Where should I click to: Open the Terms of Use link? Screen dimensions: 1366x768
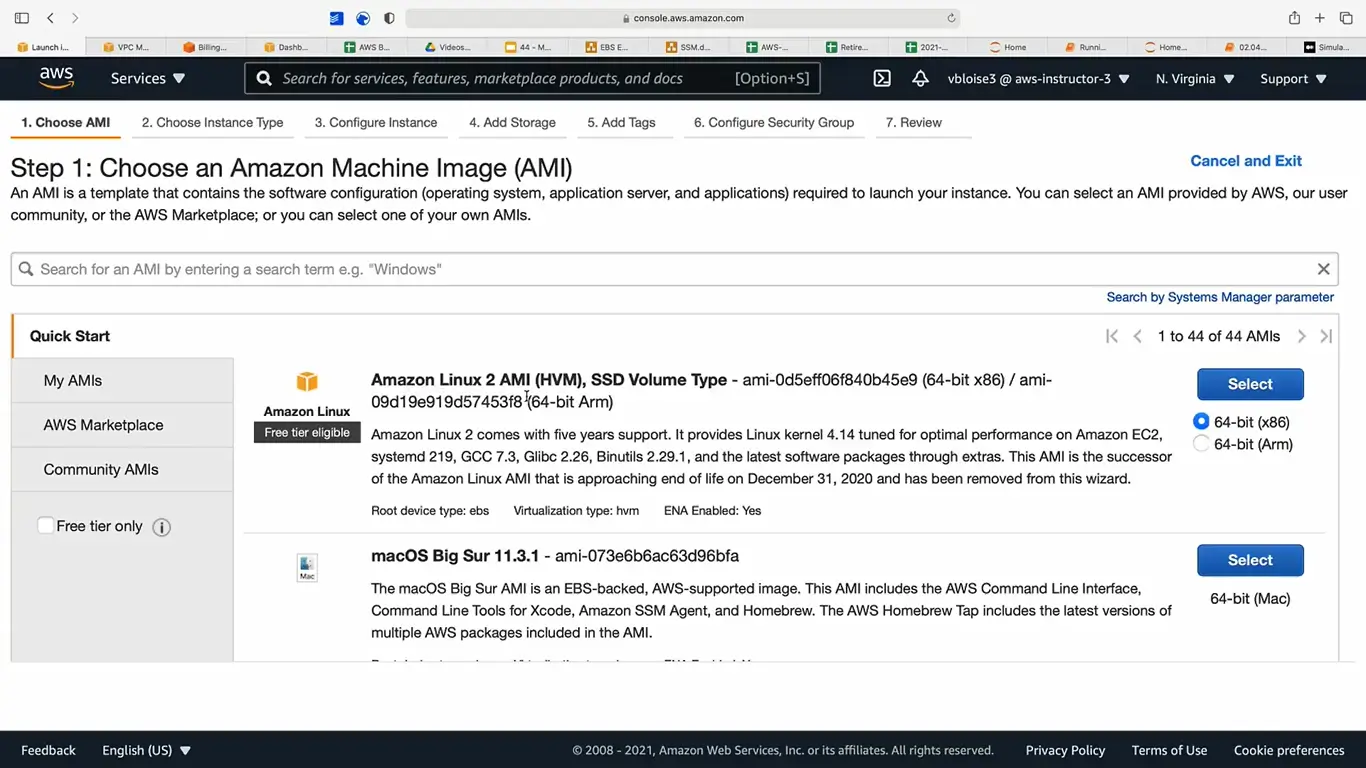click(1169, 750)
